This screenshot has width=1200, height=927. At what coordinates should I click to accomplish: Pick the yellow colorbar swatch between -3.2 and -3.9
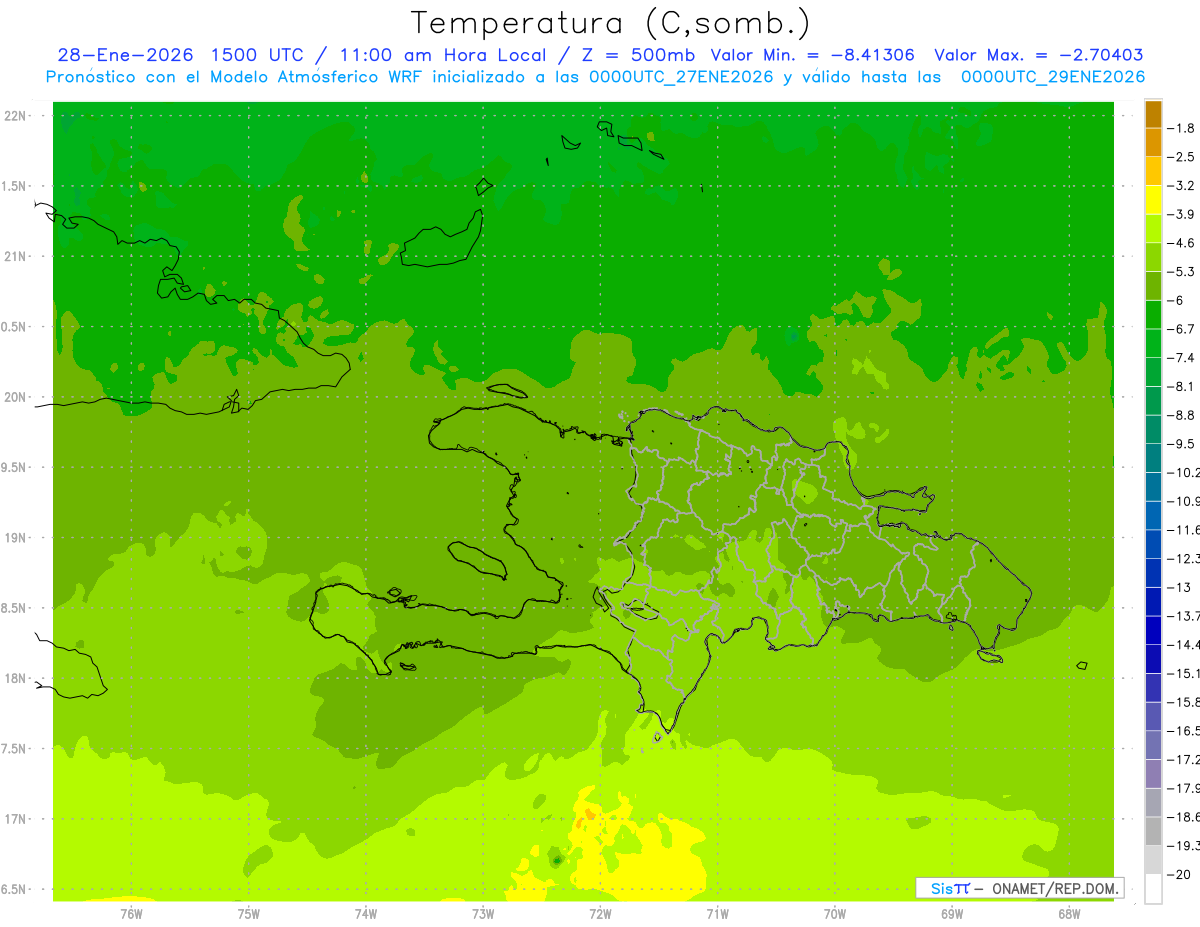pos(1153,200)
